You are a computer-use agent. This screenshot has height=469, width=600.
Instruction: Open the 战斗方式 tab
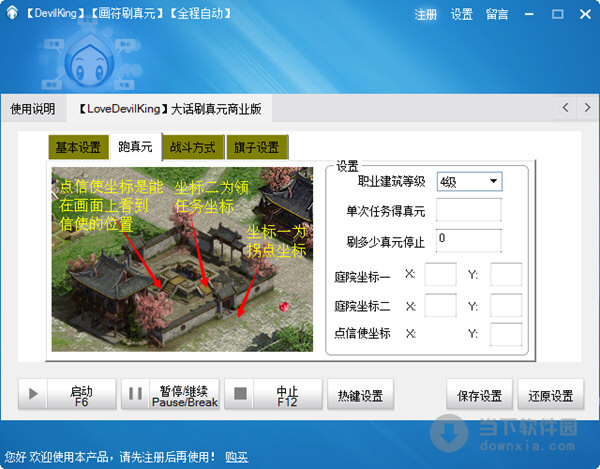(193, 147)
